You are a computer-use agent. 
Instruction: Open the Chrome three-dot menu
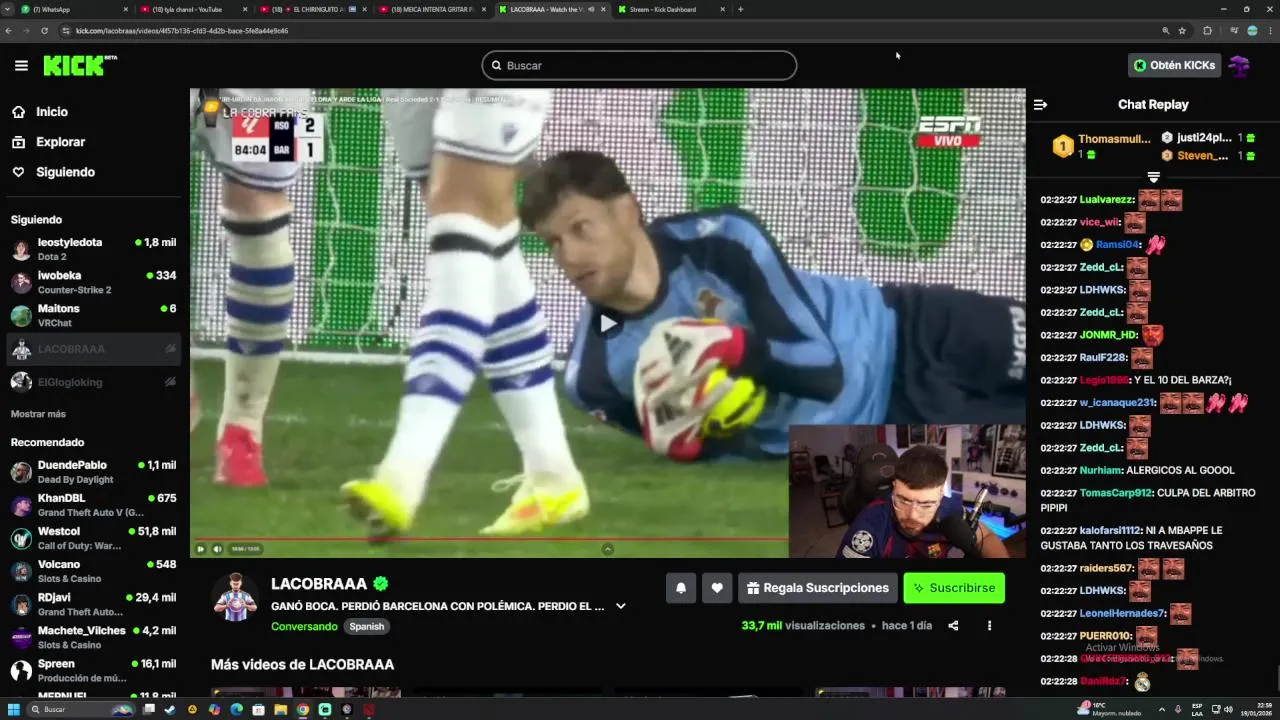(x=1270, y=31)
